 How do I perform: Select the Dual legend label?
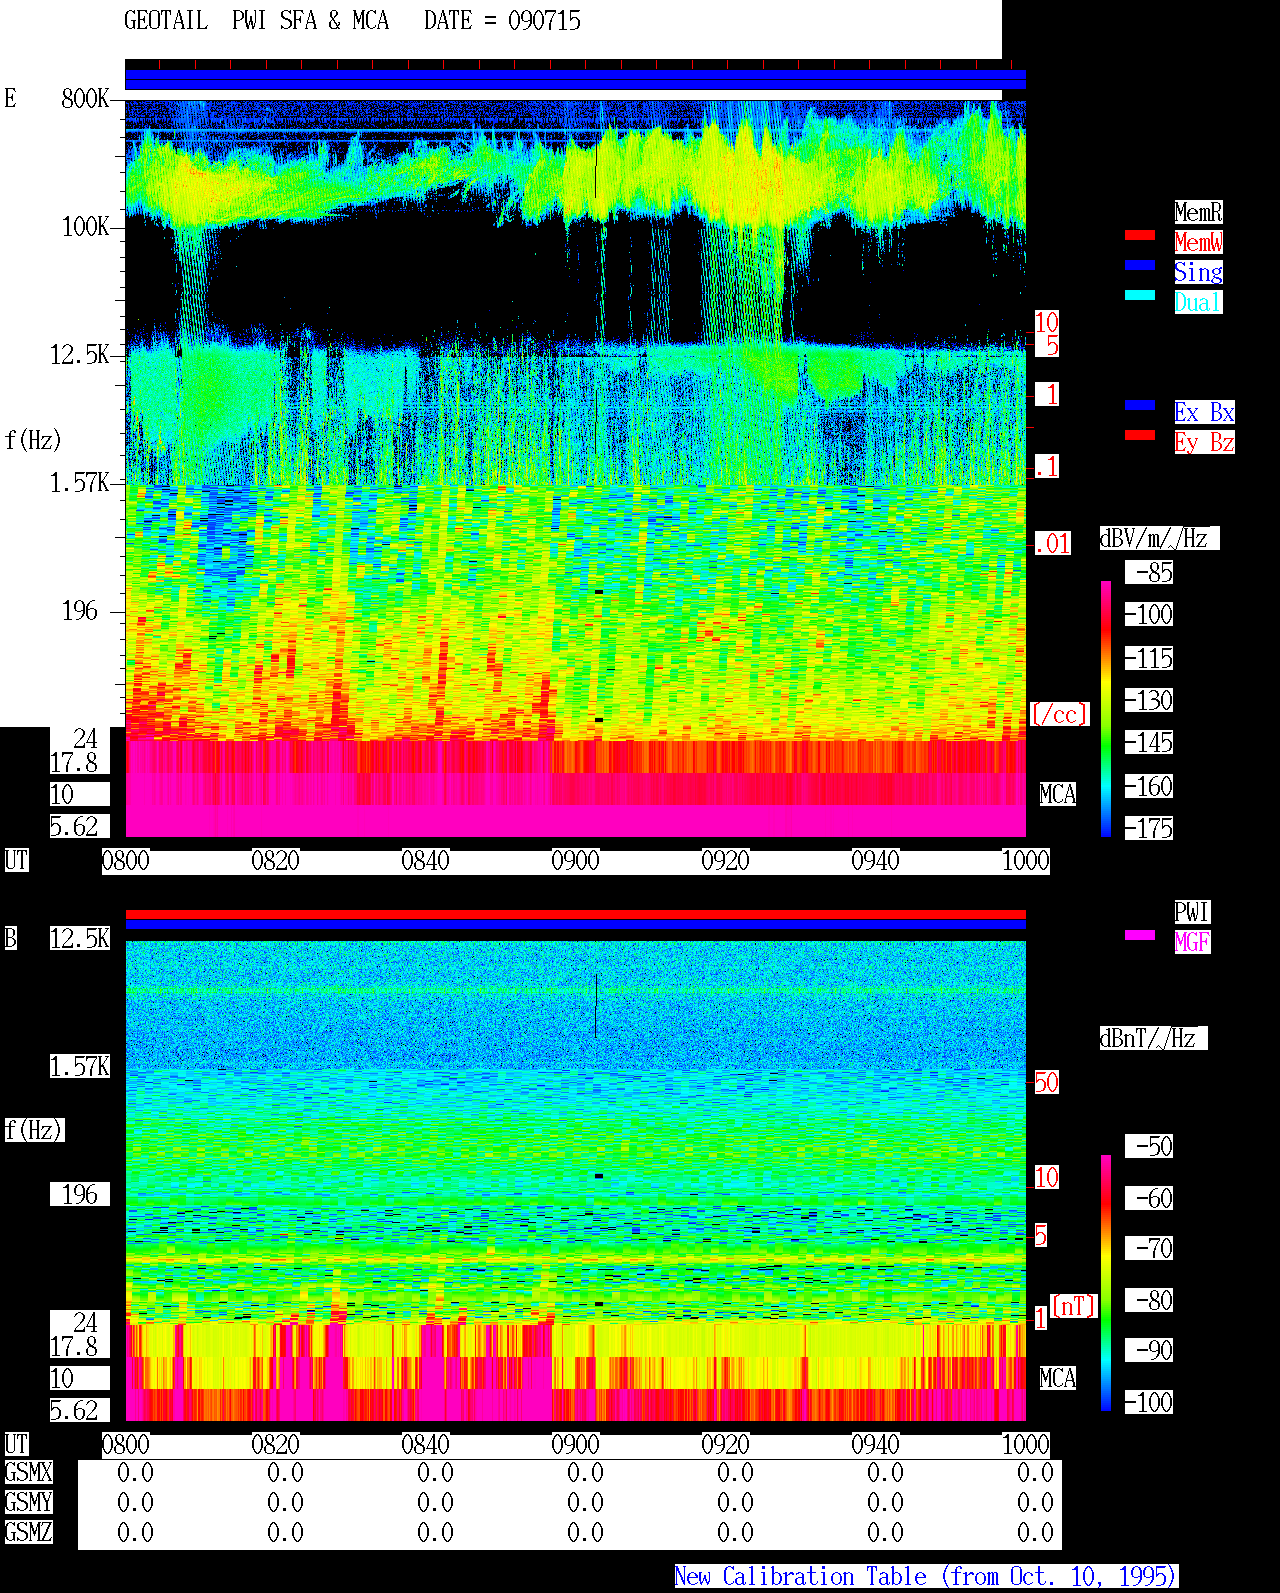pos(1198,302)
